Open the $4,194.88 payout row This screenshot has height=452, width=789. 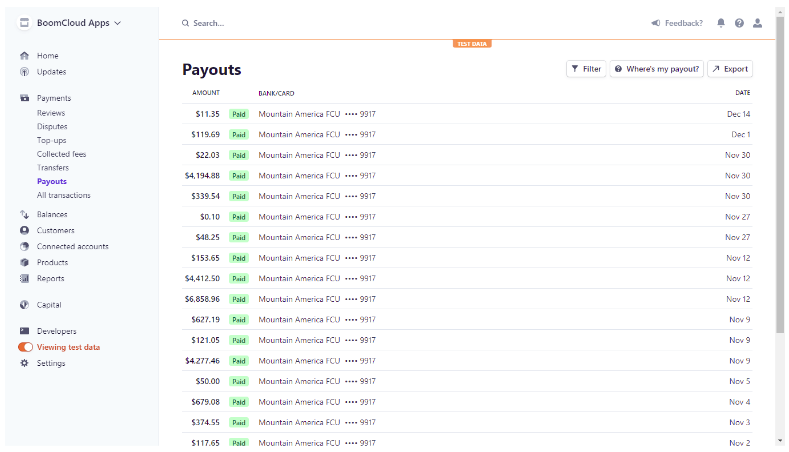(467, 176)
